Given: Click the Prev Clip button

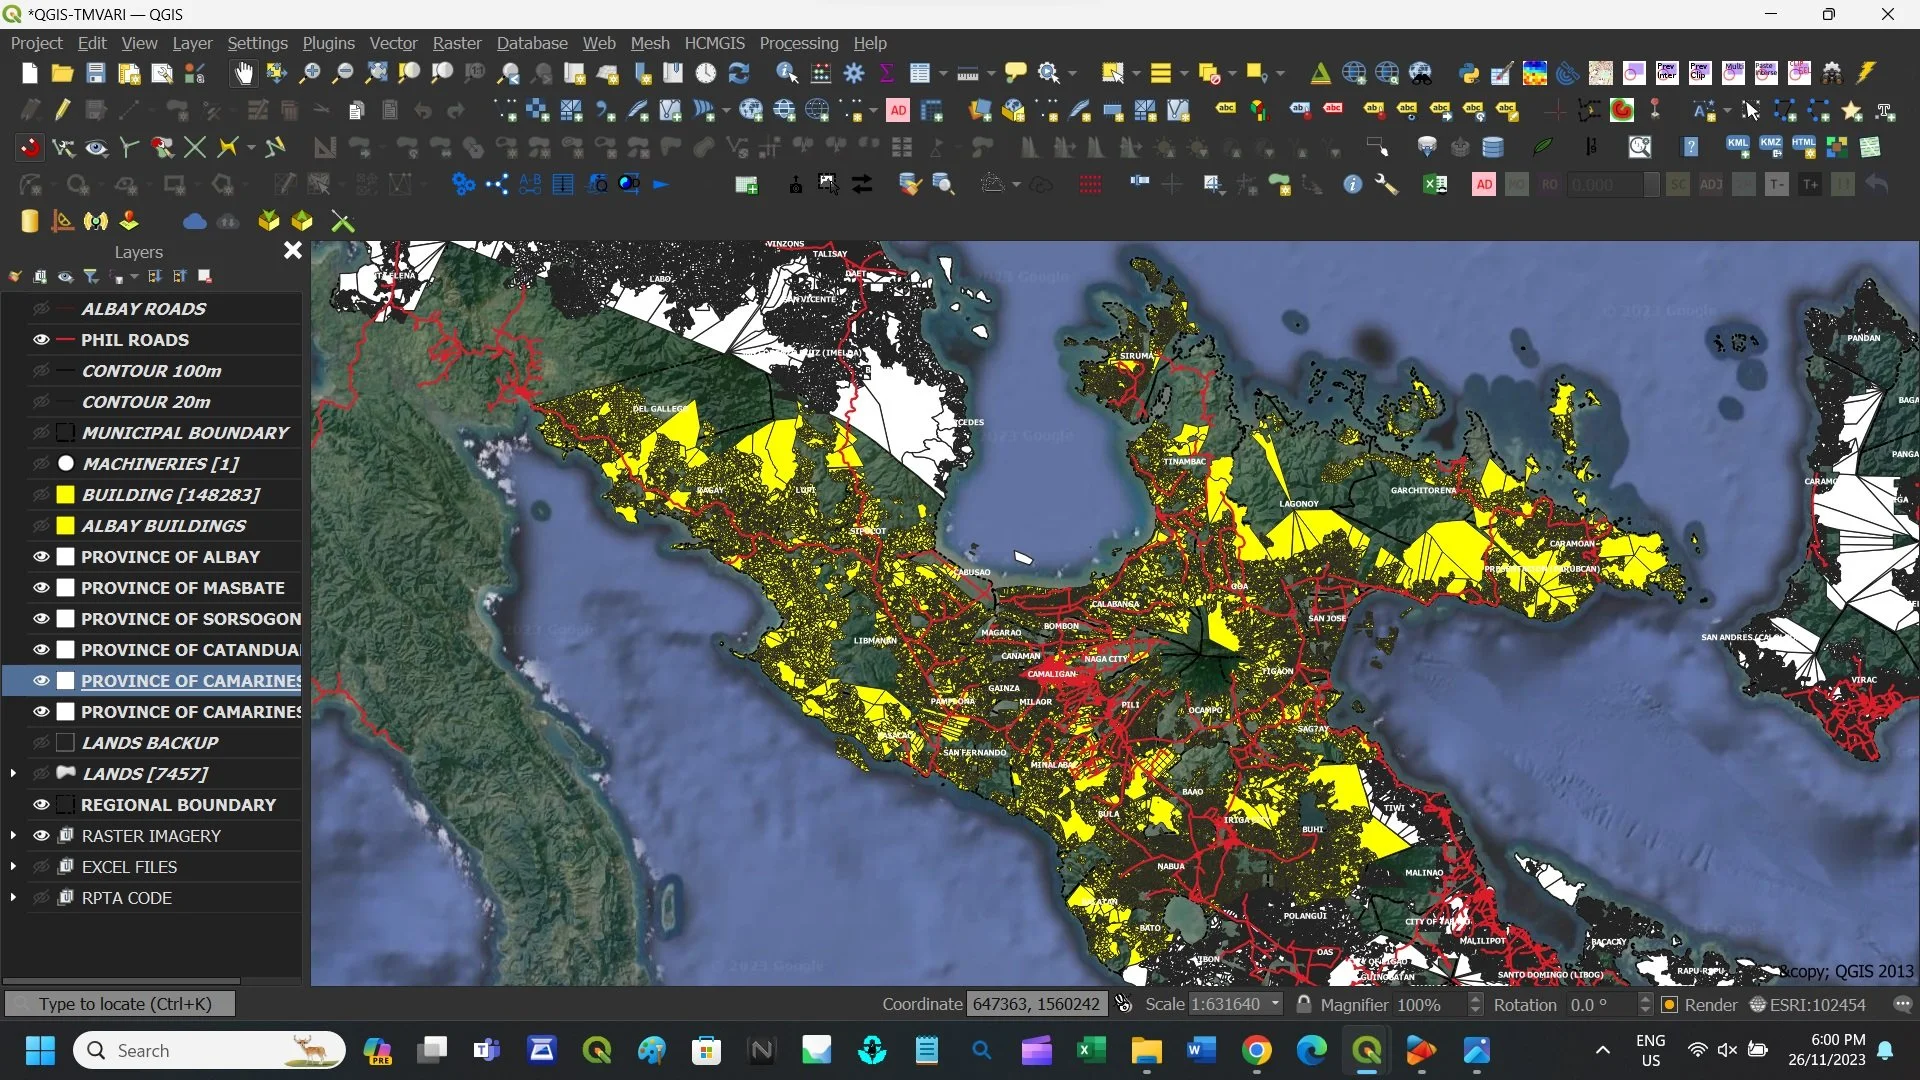Looking at the screenshot, I should (x=1699, y=72).
